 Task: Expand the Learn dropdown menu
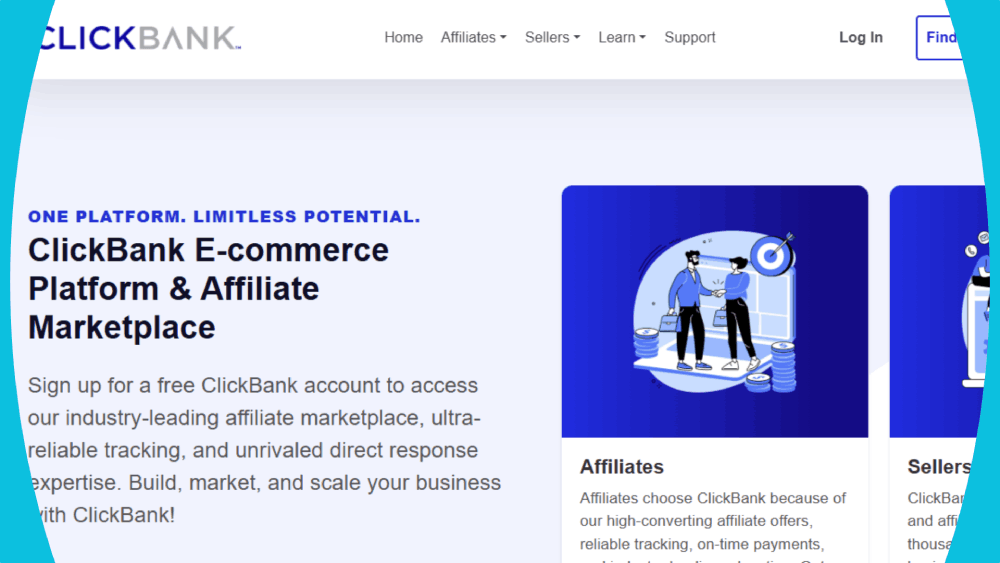click(622, 38)
